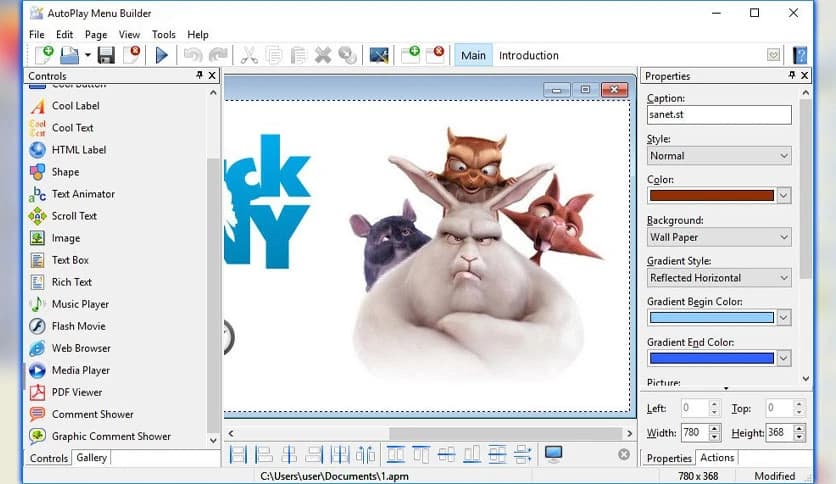Click the brown Color swatch
The height and width of the screenshot is (484, 836).
pyautogui.click(x=712, y=196)
